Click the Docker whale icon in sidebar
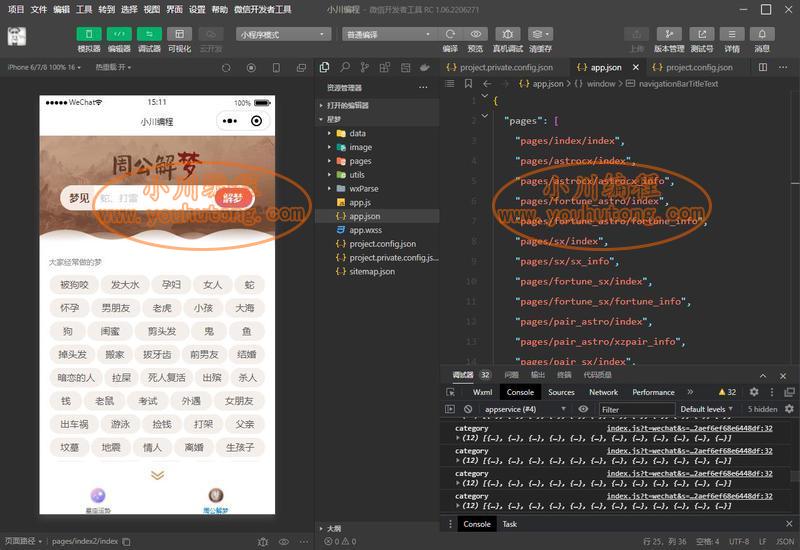800x550 pixels. (424, 67)
